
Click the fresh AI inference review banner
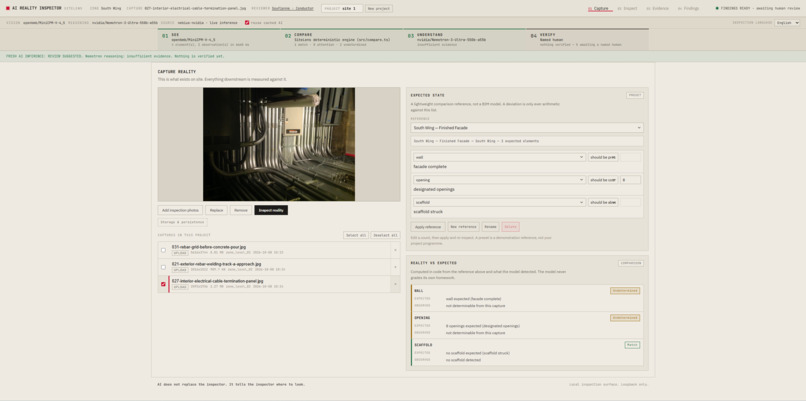tap(403, 57)
